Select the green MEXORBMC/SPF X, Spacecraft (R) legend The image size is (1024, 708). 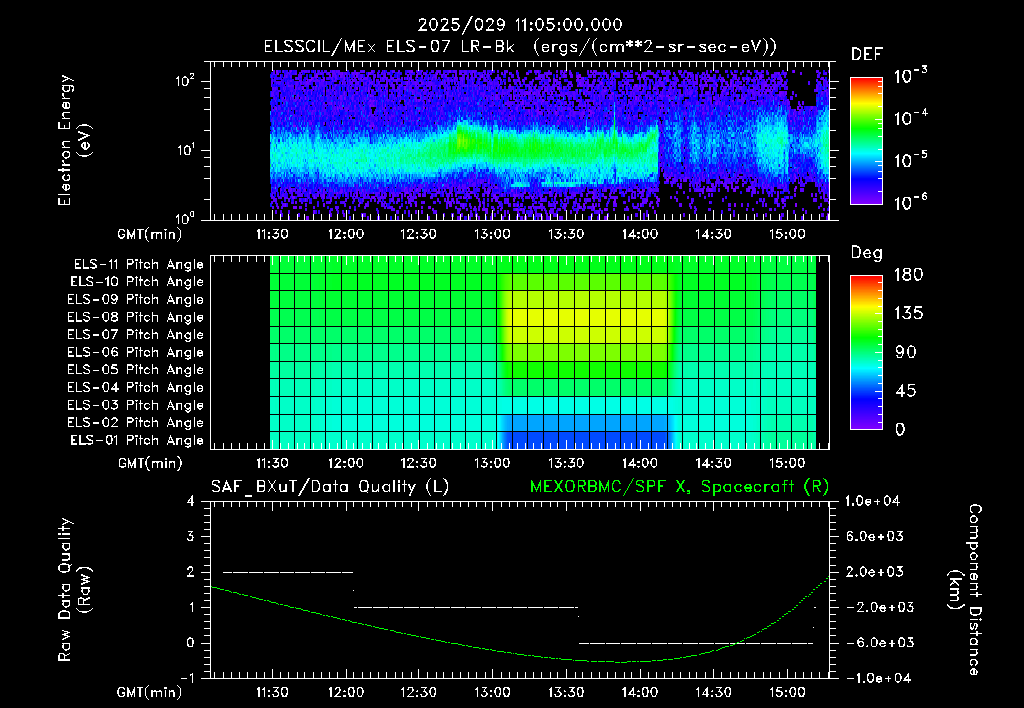(x=679, y=487)
